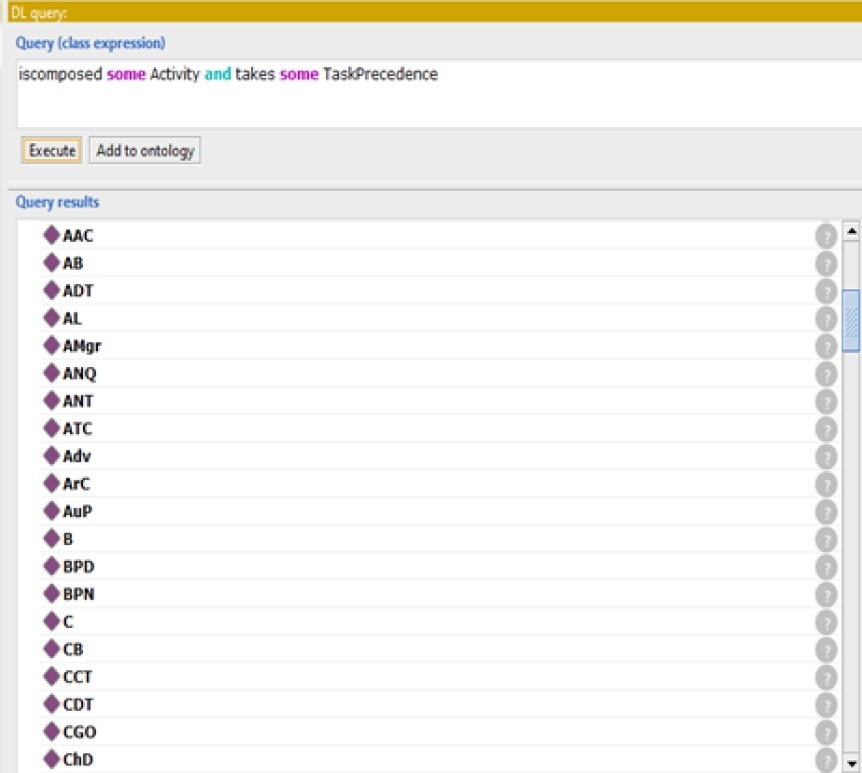
Task: Select the AB individual in results
Action: tap(73, 264)
